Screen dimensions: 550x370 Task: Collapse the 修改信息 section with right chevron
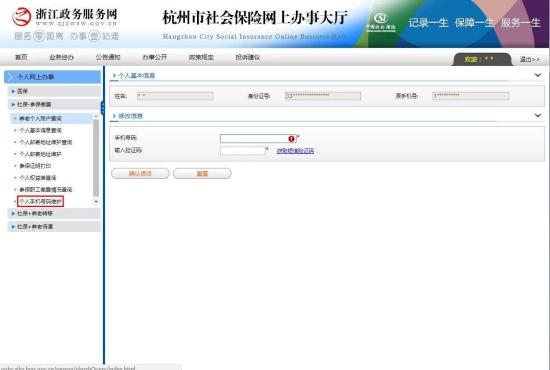pos(537,115)
